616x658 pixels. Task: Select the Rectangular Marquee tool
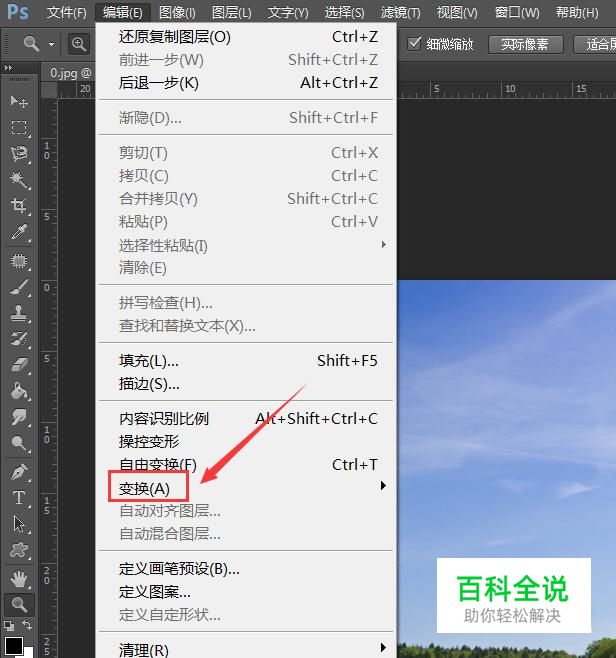click(x=19, y=127)
